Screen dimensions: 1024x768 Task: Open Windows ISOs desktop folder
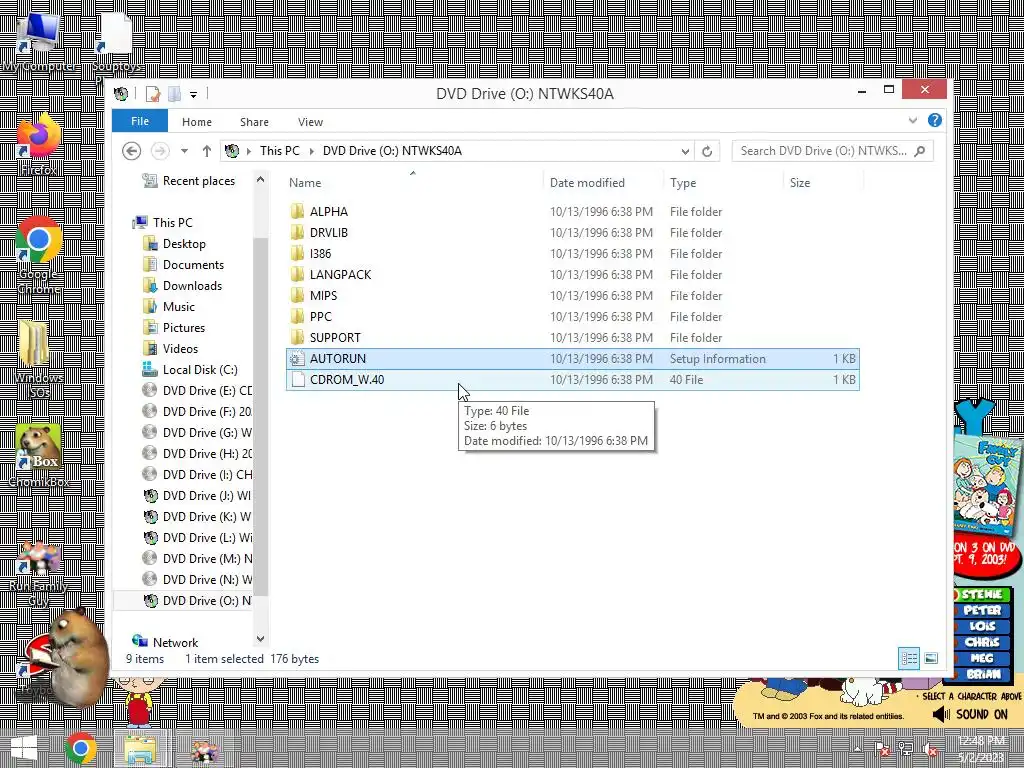[39, 359]
